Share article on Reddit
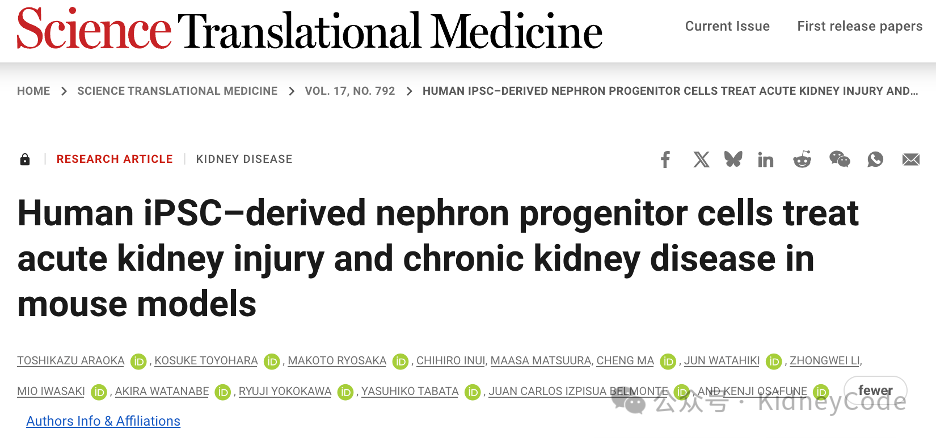936x438 pixels. coord(802,159)
